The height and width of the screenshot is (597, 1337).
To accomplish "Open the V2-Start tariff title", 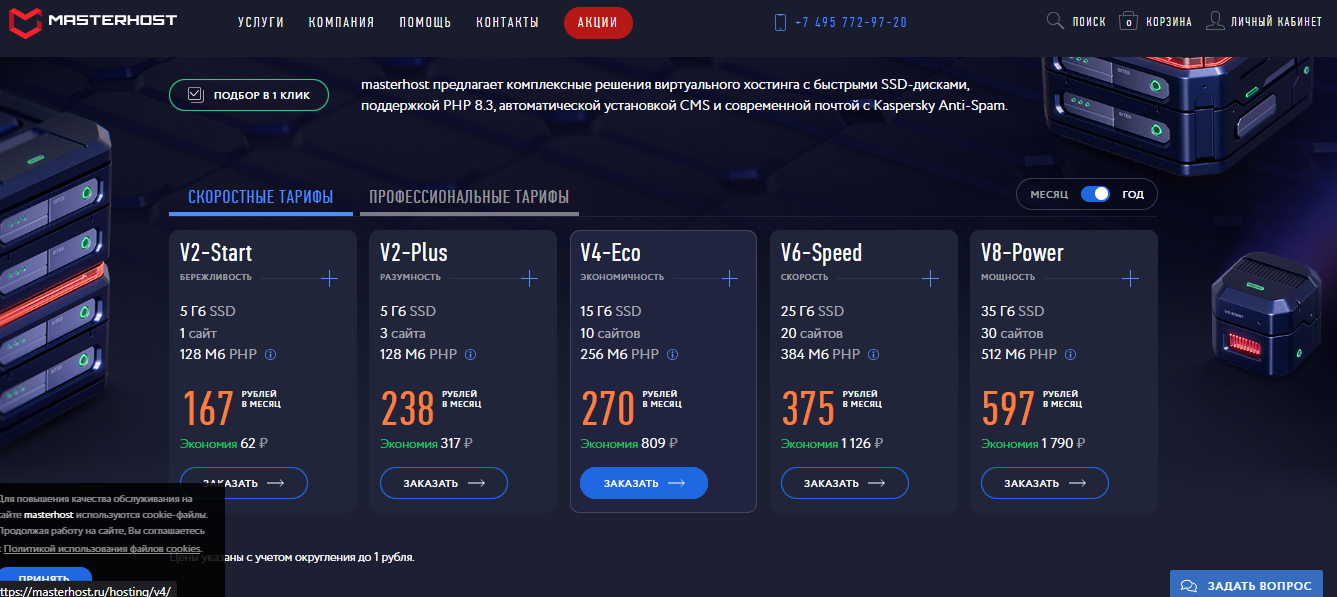I will tap(216, 252).
